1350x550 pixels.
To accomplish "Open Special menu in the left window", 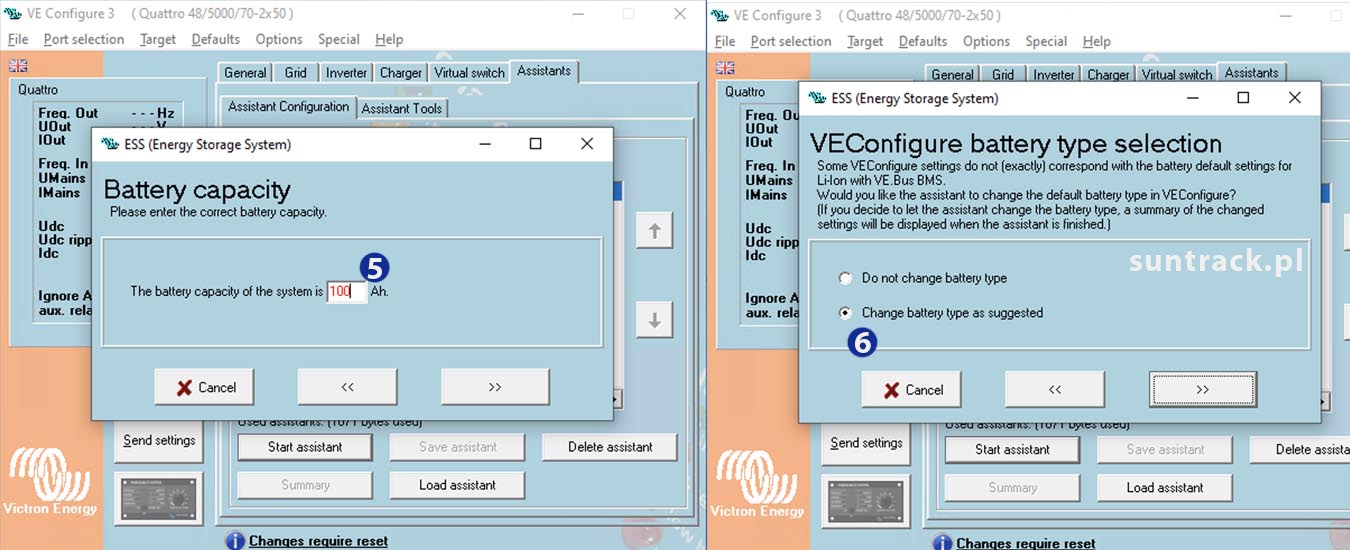I will pos(338,39).
